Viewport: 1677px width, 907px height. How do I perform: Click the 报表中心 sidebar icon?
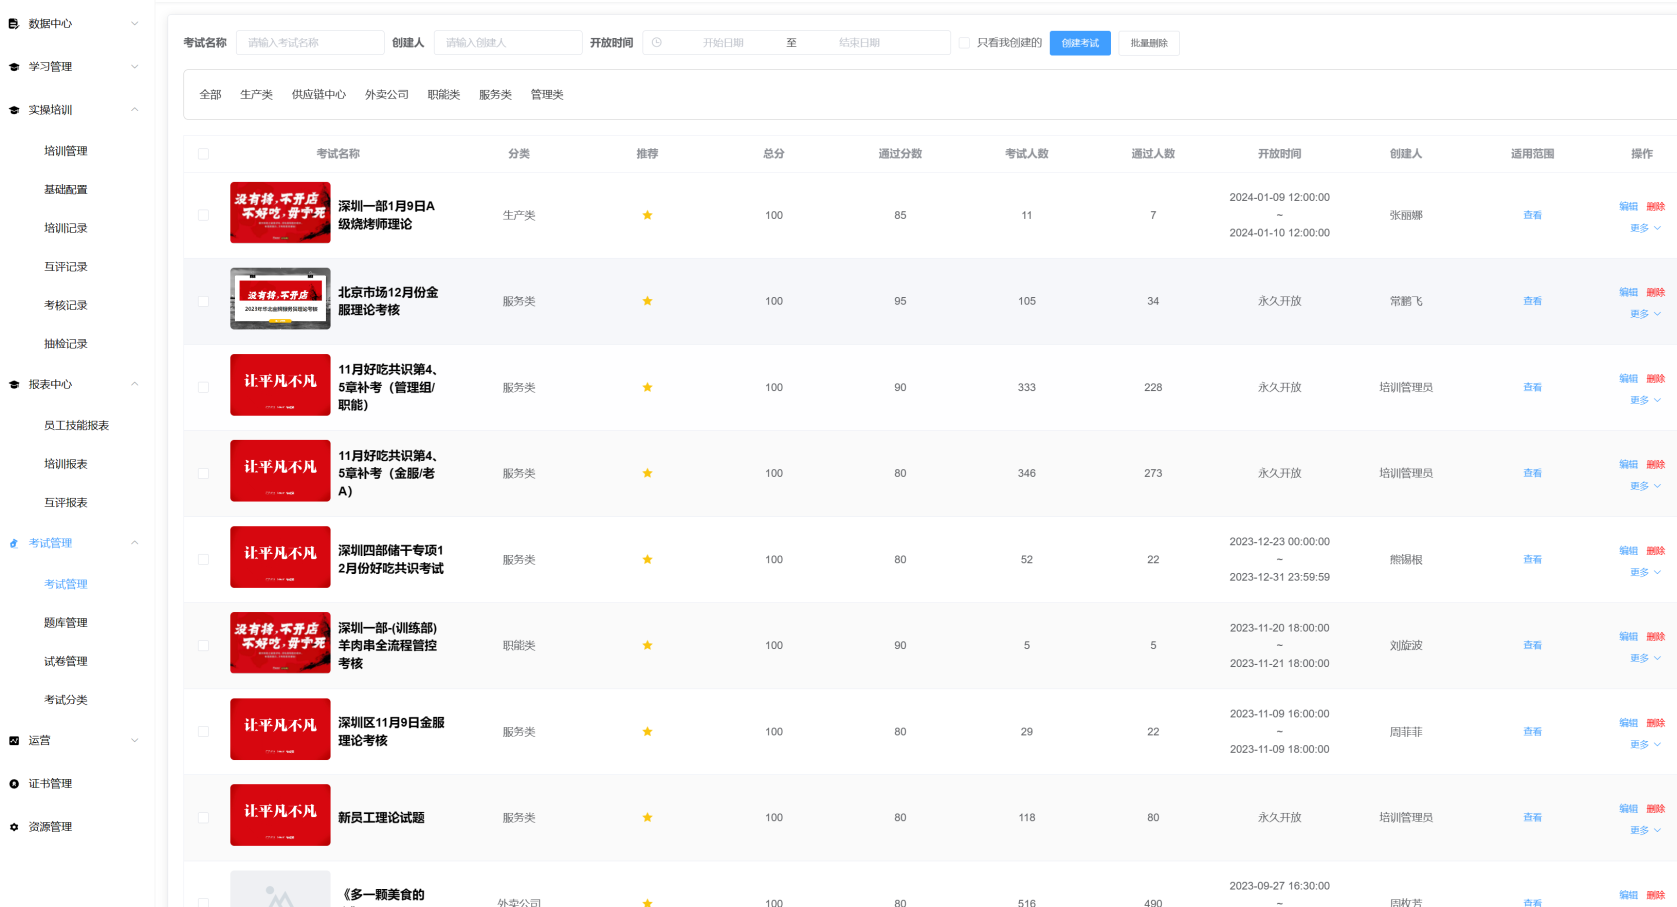[14, 385]
